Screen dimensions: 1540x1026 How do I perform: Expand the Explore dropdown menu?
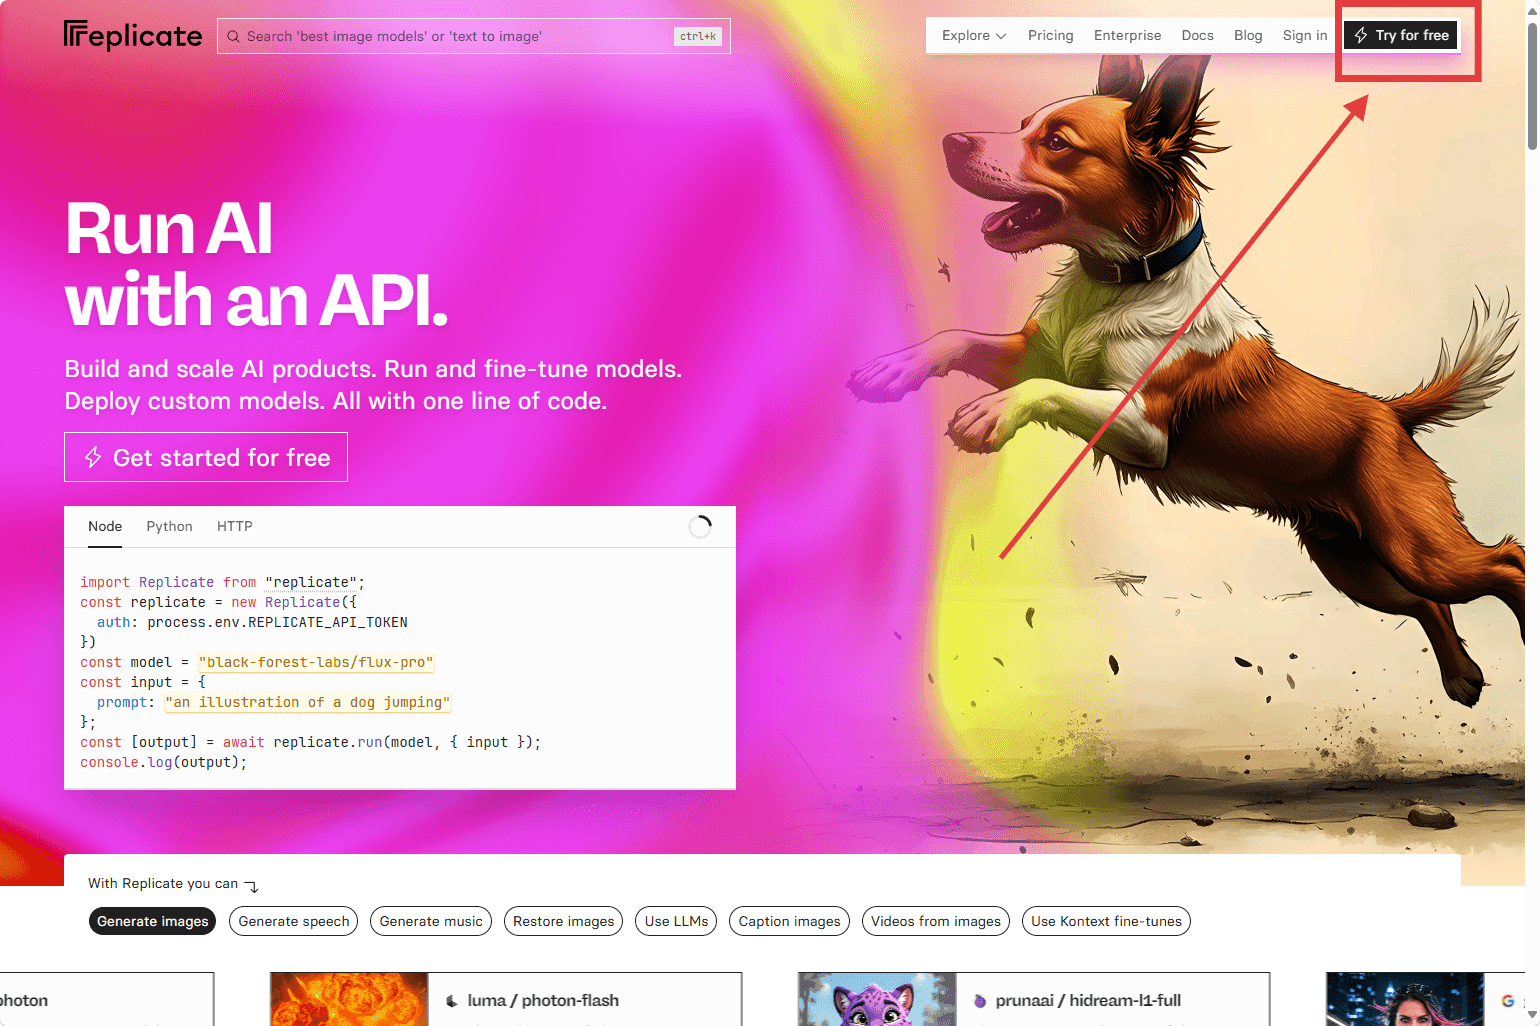click(x=974, y=35)
